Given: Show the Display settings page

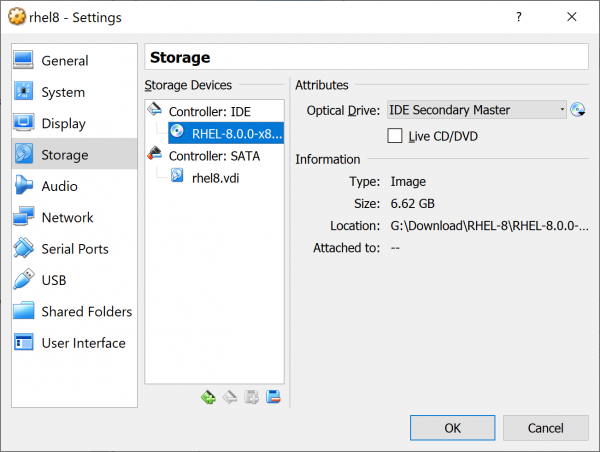Looking at the screenshot, I should pos(63,124).
